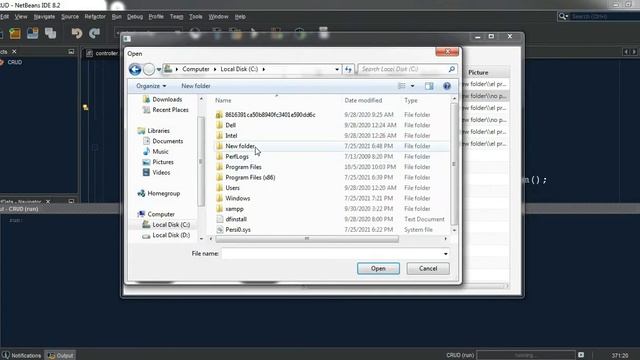Click the vertical scrollbar of file list
640x360 pixels.
click(453, 164)
